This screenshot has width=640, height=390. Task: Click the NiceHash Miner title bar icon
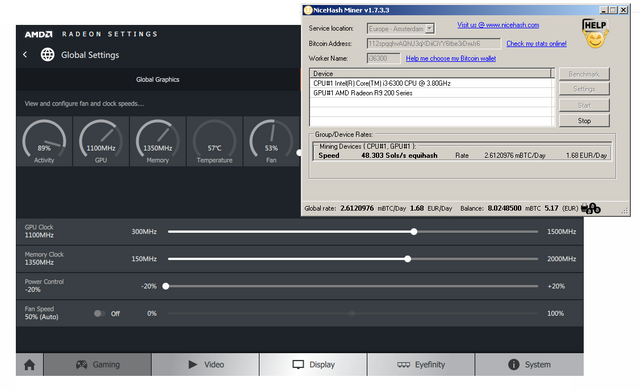(x=308, y=10)
